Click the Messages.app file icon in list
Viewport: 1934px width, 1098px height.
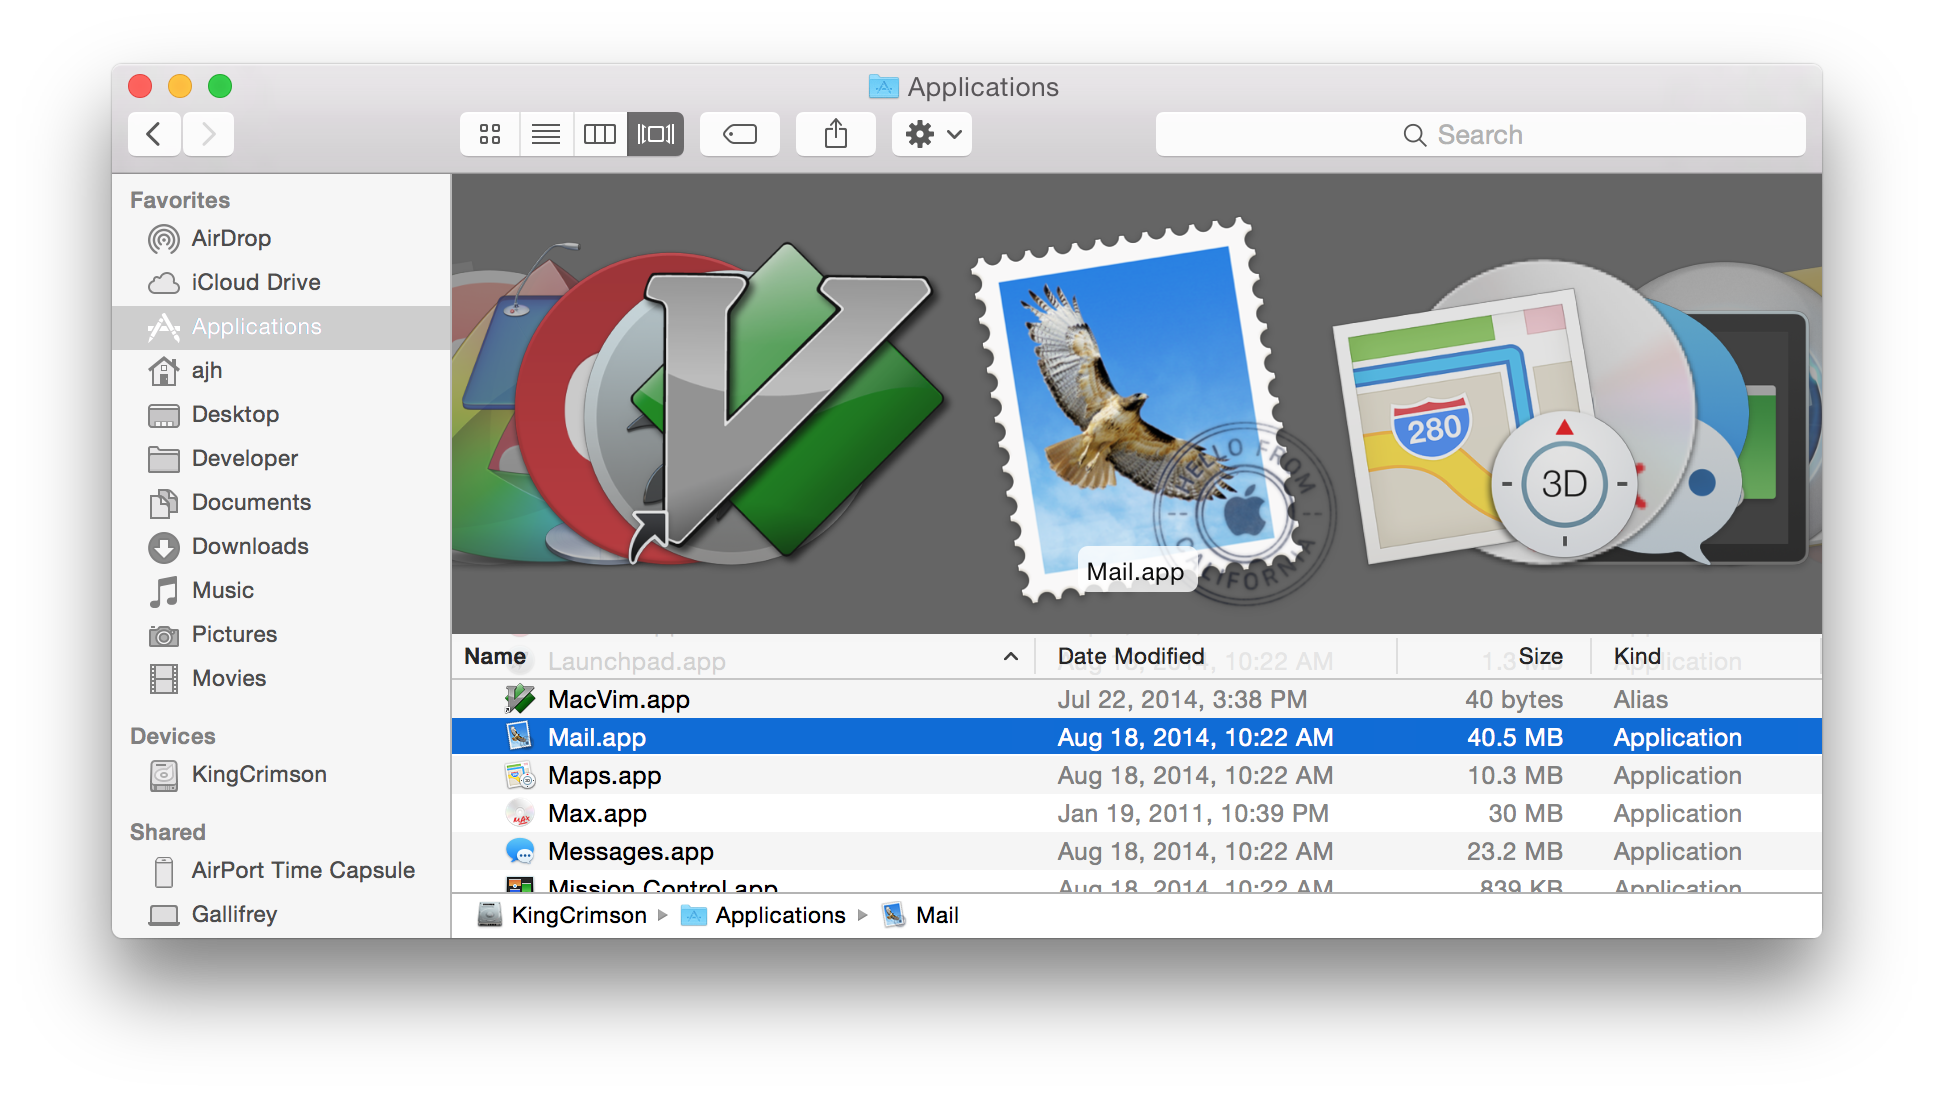520,851
